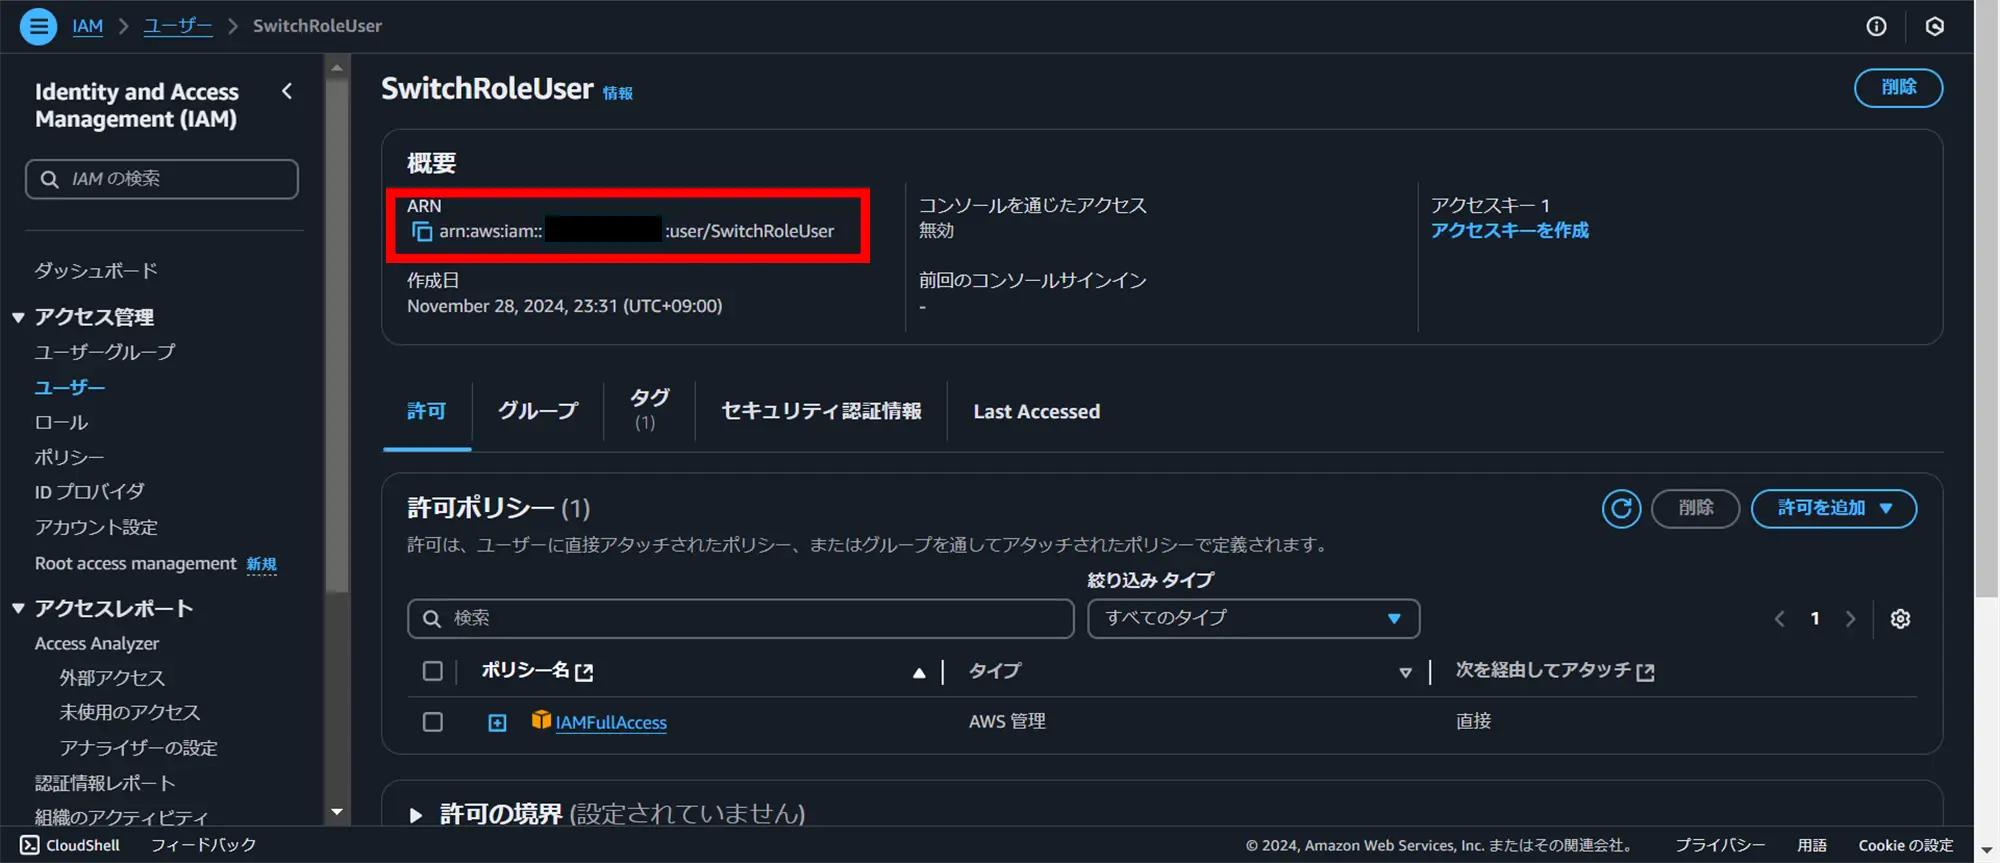Open 未使用のアクセス in the sidebar

[x=130, y=713]
